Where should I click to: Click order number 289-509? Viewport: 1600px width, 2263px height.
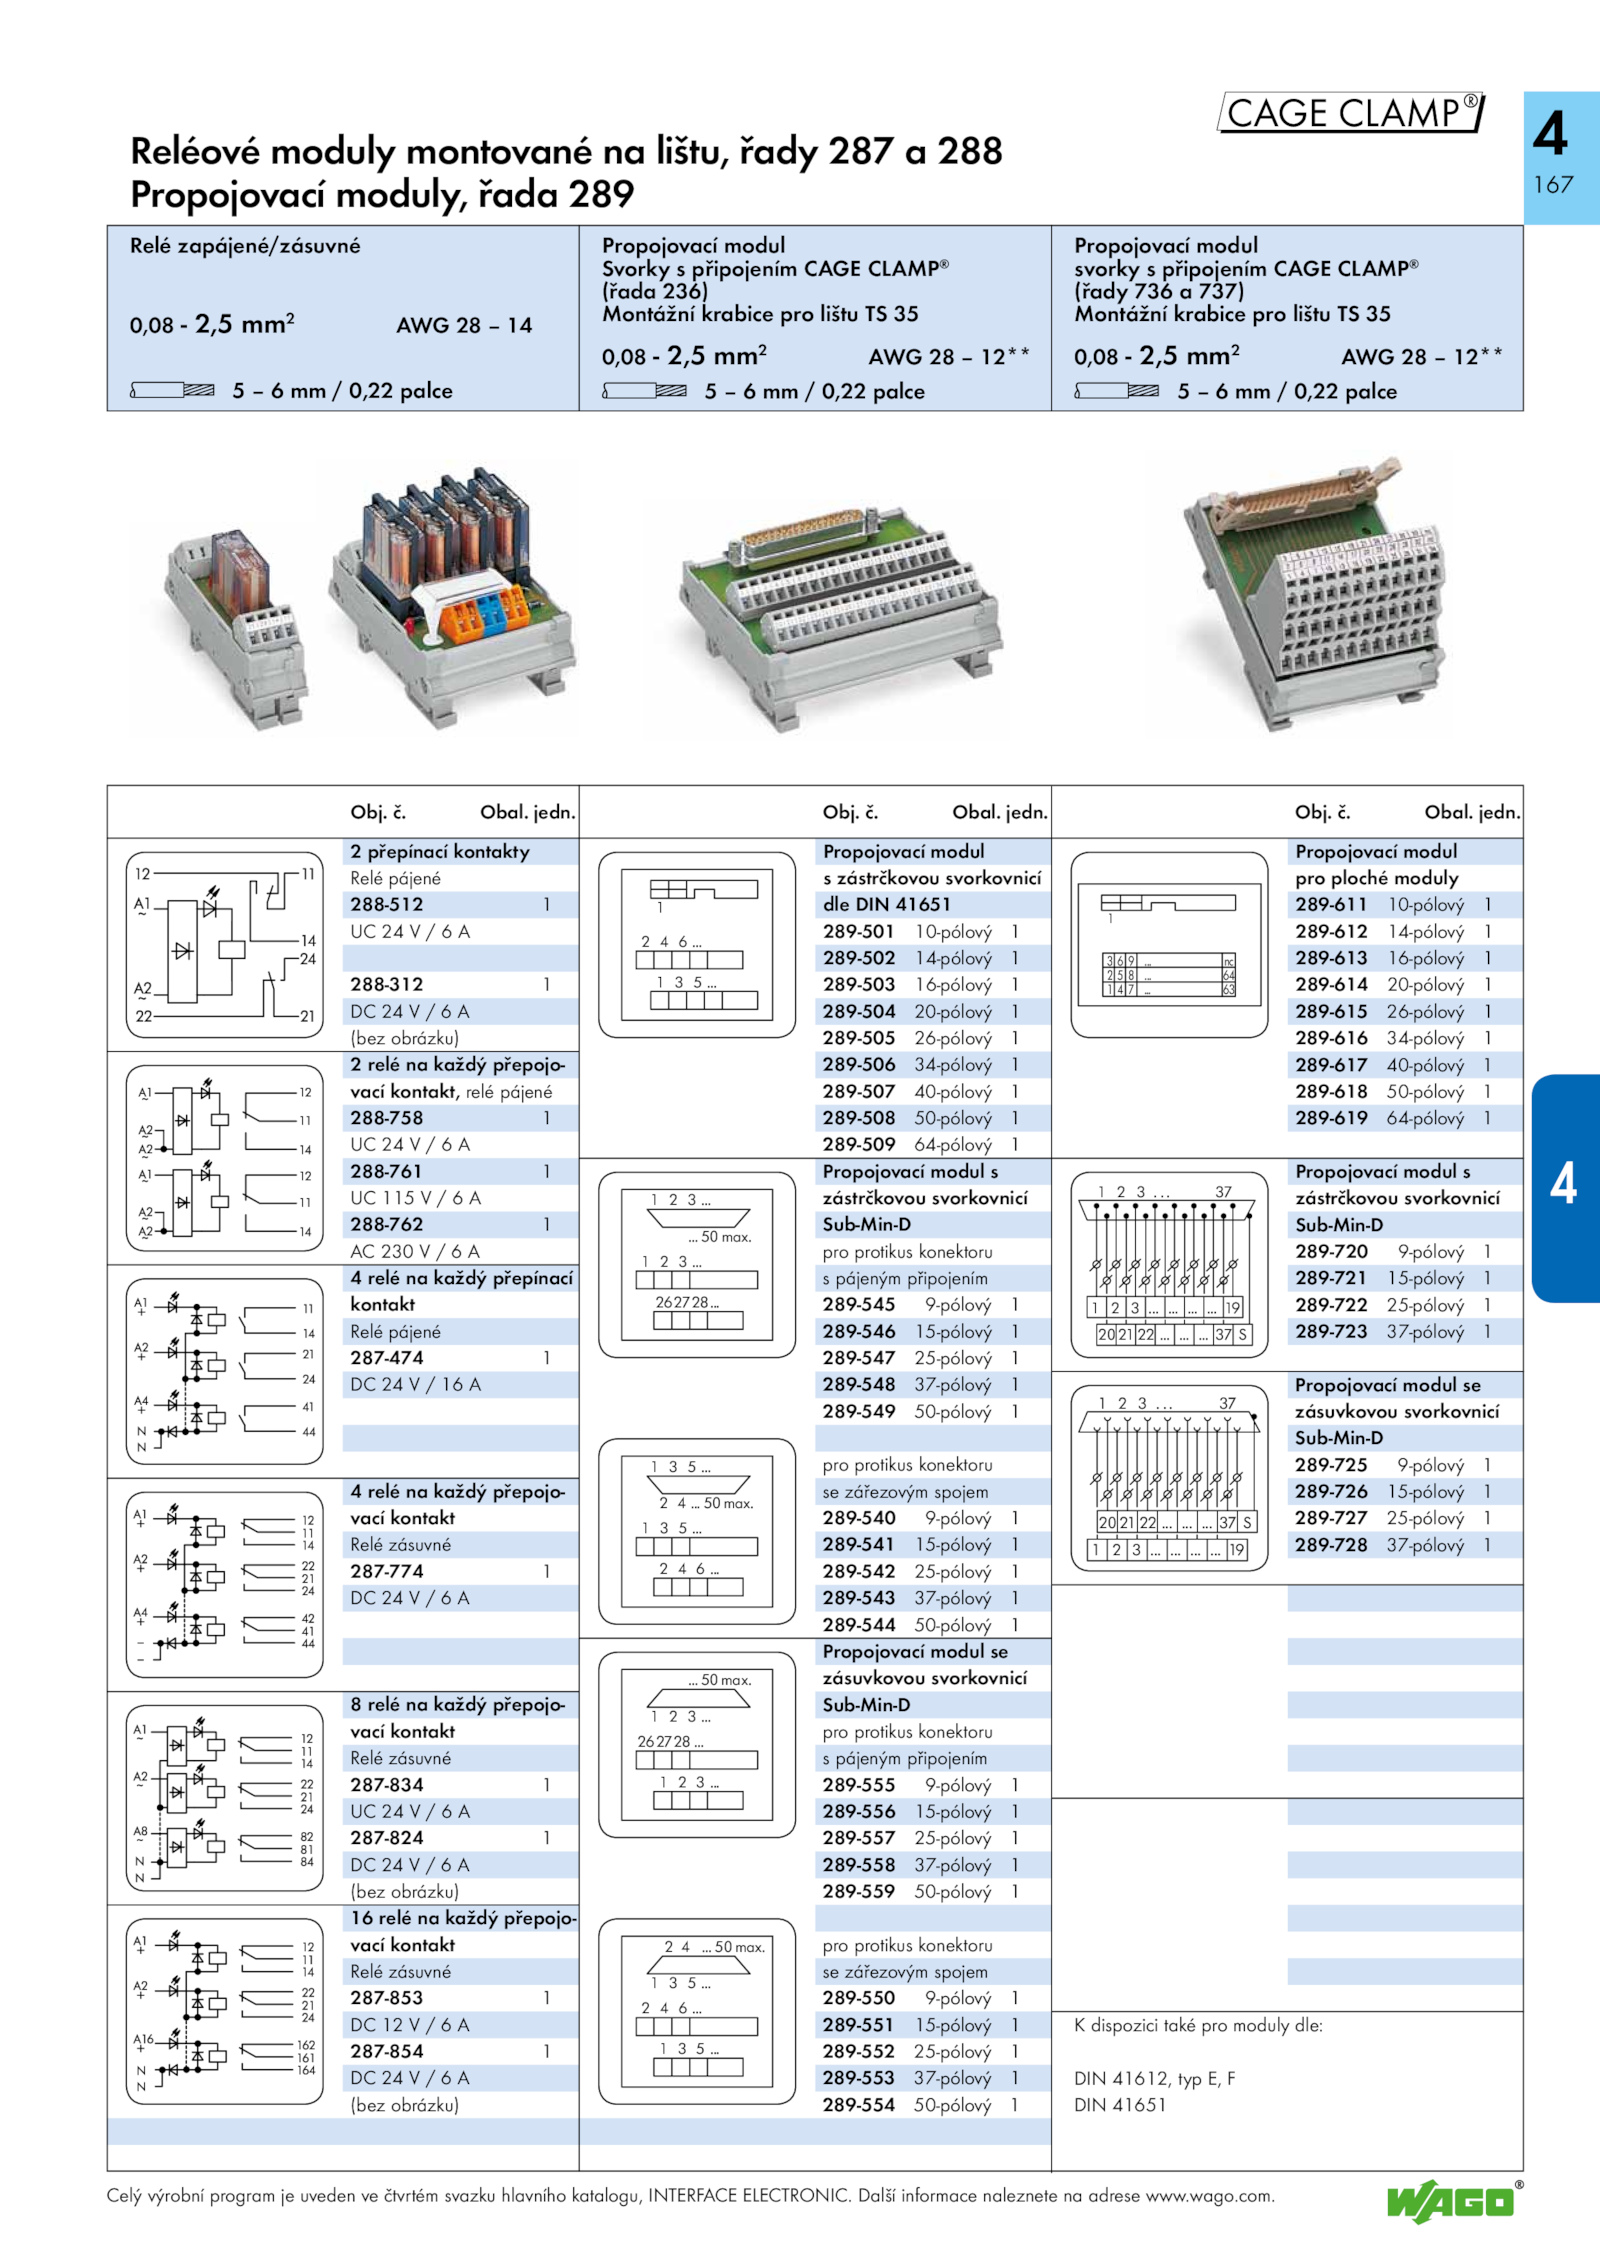coord(859,1144)
